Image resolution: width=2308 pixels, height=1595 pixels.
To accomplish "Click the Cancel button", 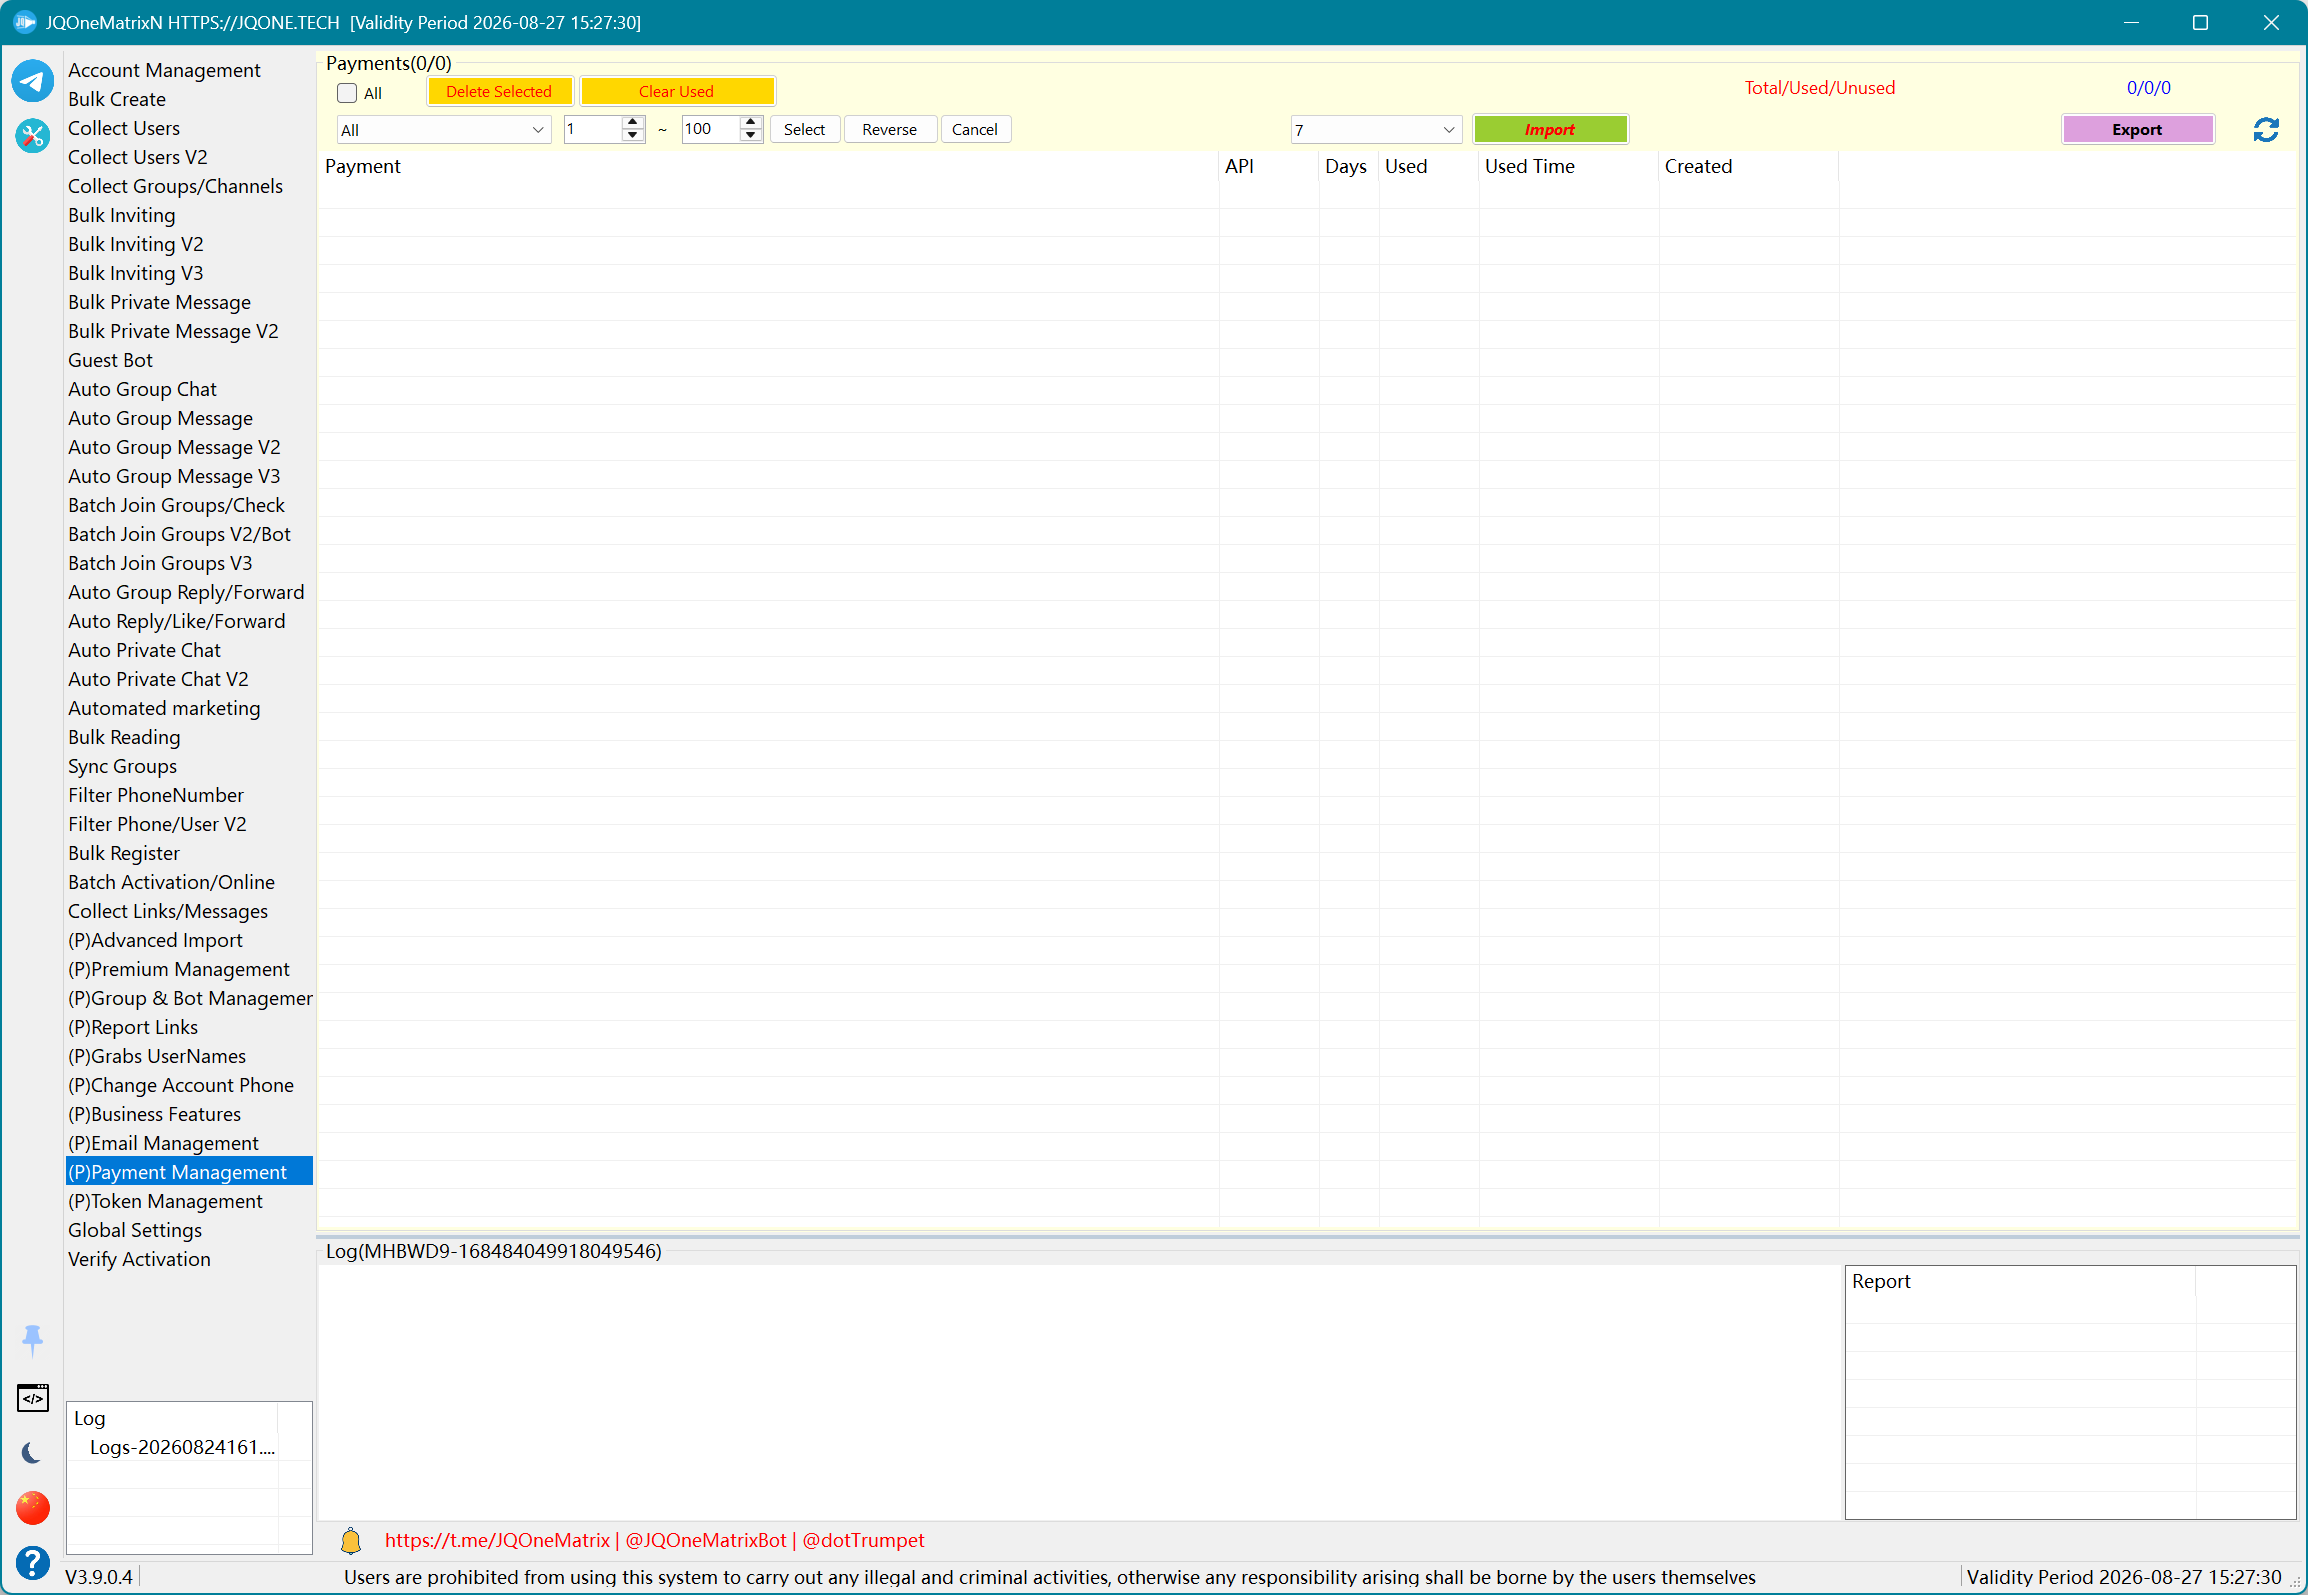I will click(x=975, y=129).
